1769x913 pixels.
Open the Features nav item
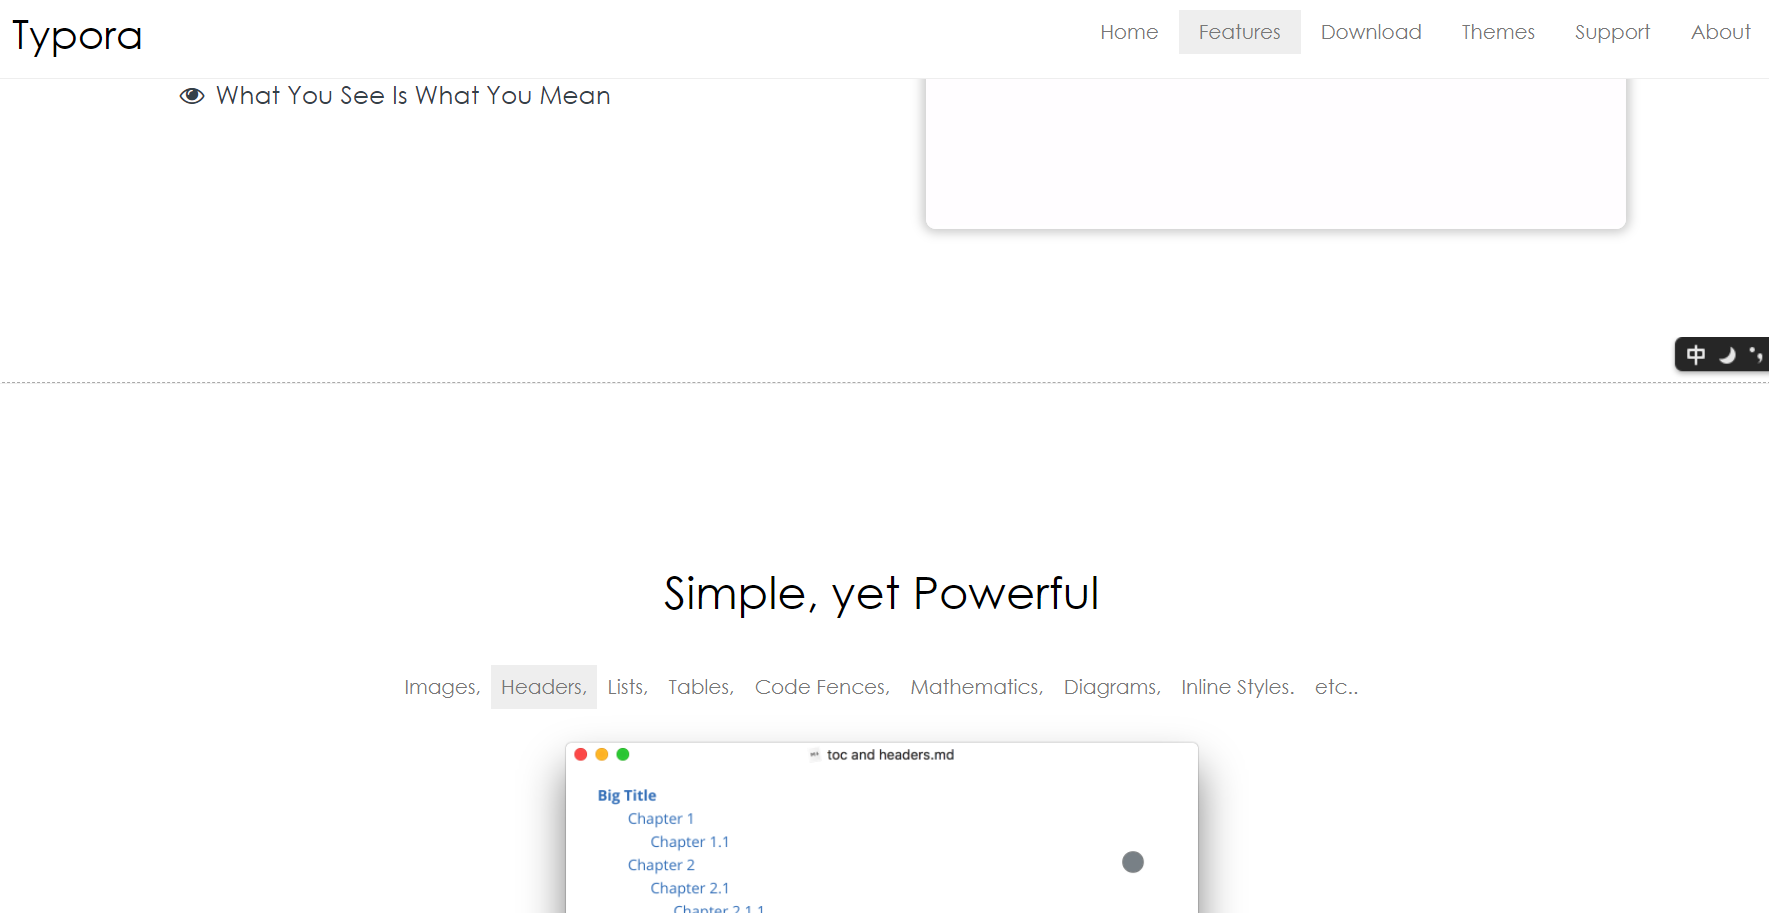pos(1239,32)
